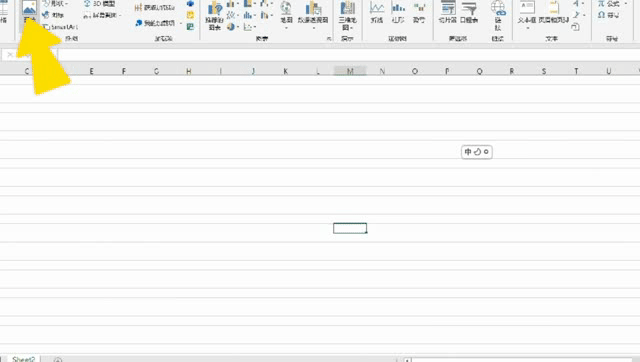Insert a waterfall or stock chart
Viewport: 640px width, 362px height.
[x=266, y=4]
